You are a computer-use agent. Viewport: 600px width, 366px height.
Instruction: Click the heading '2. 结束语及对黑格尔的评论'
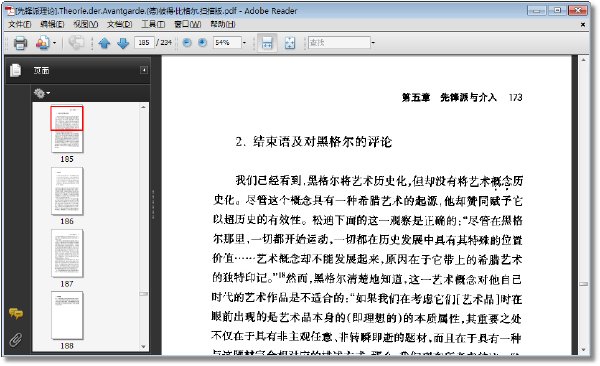click(x=314, y=142)
